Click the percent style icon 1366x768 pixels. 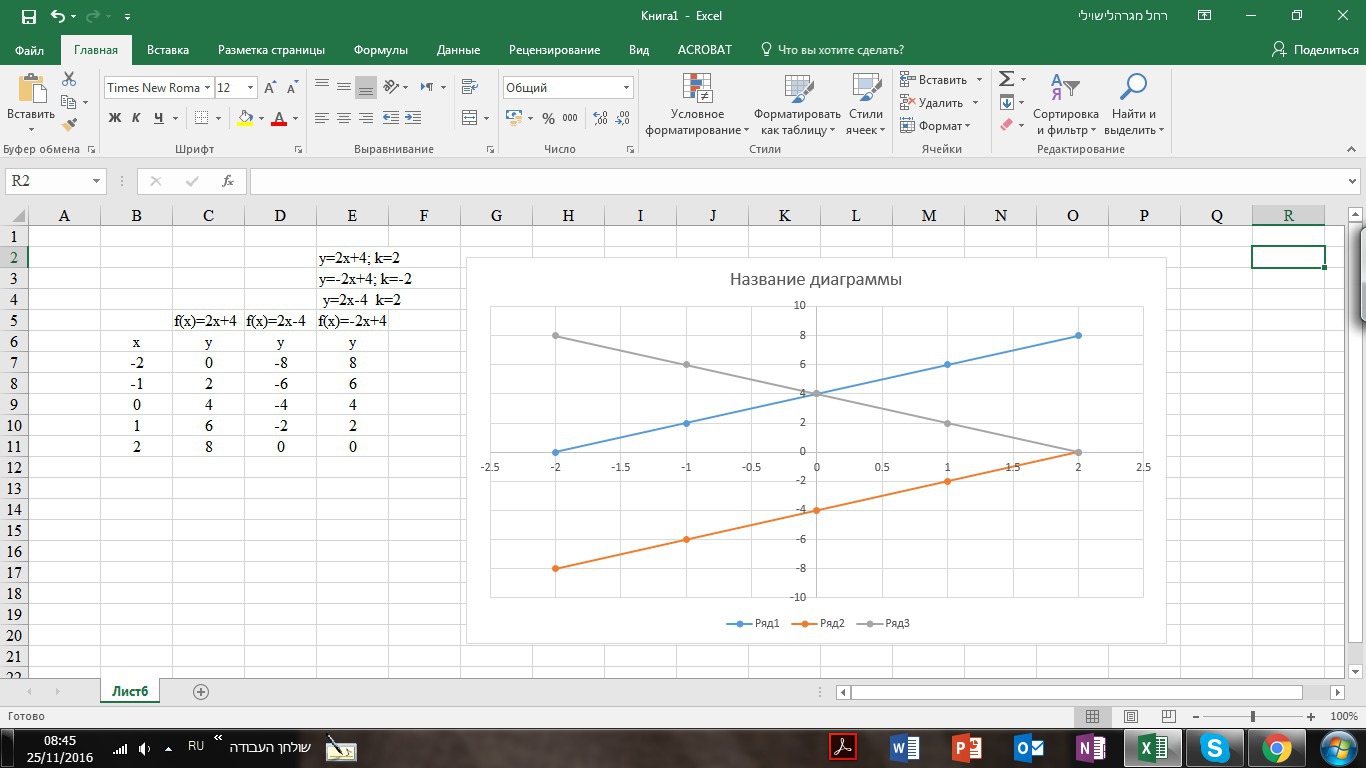click(x=548, y=118)
